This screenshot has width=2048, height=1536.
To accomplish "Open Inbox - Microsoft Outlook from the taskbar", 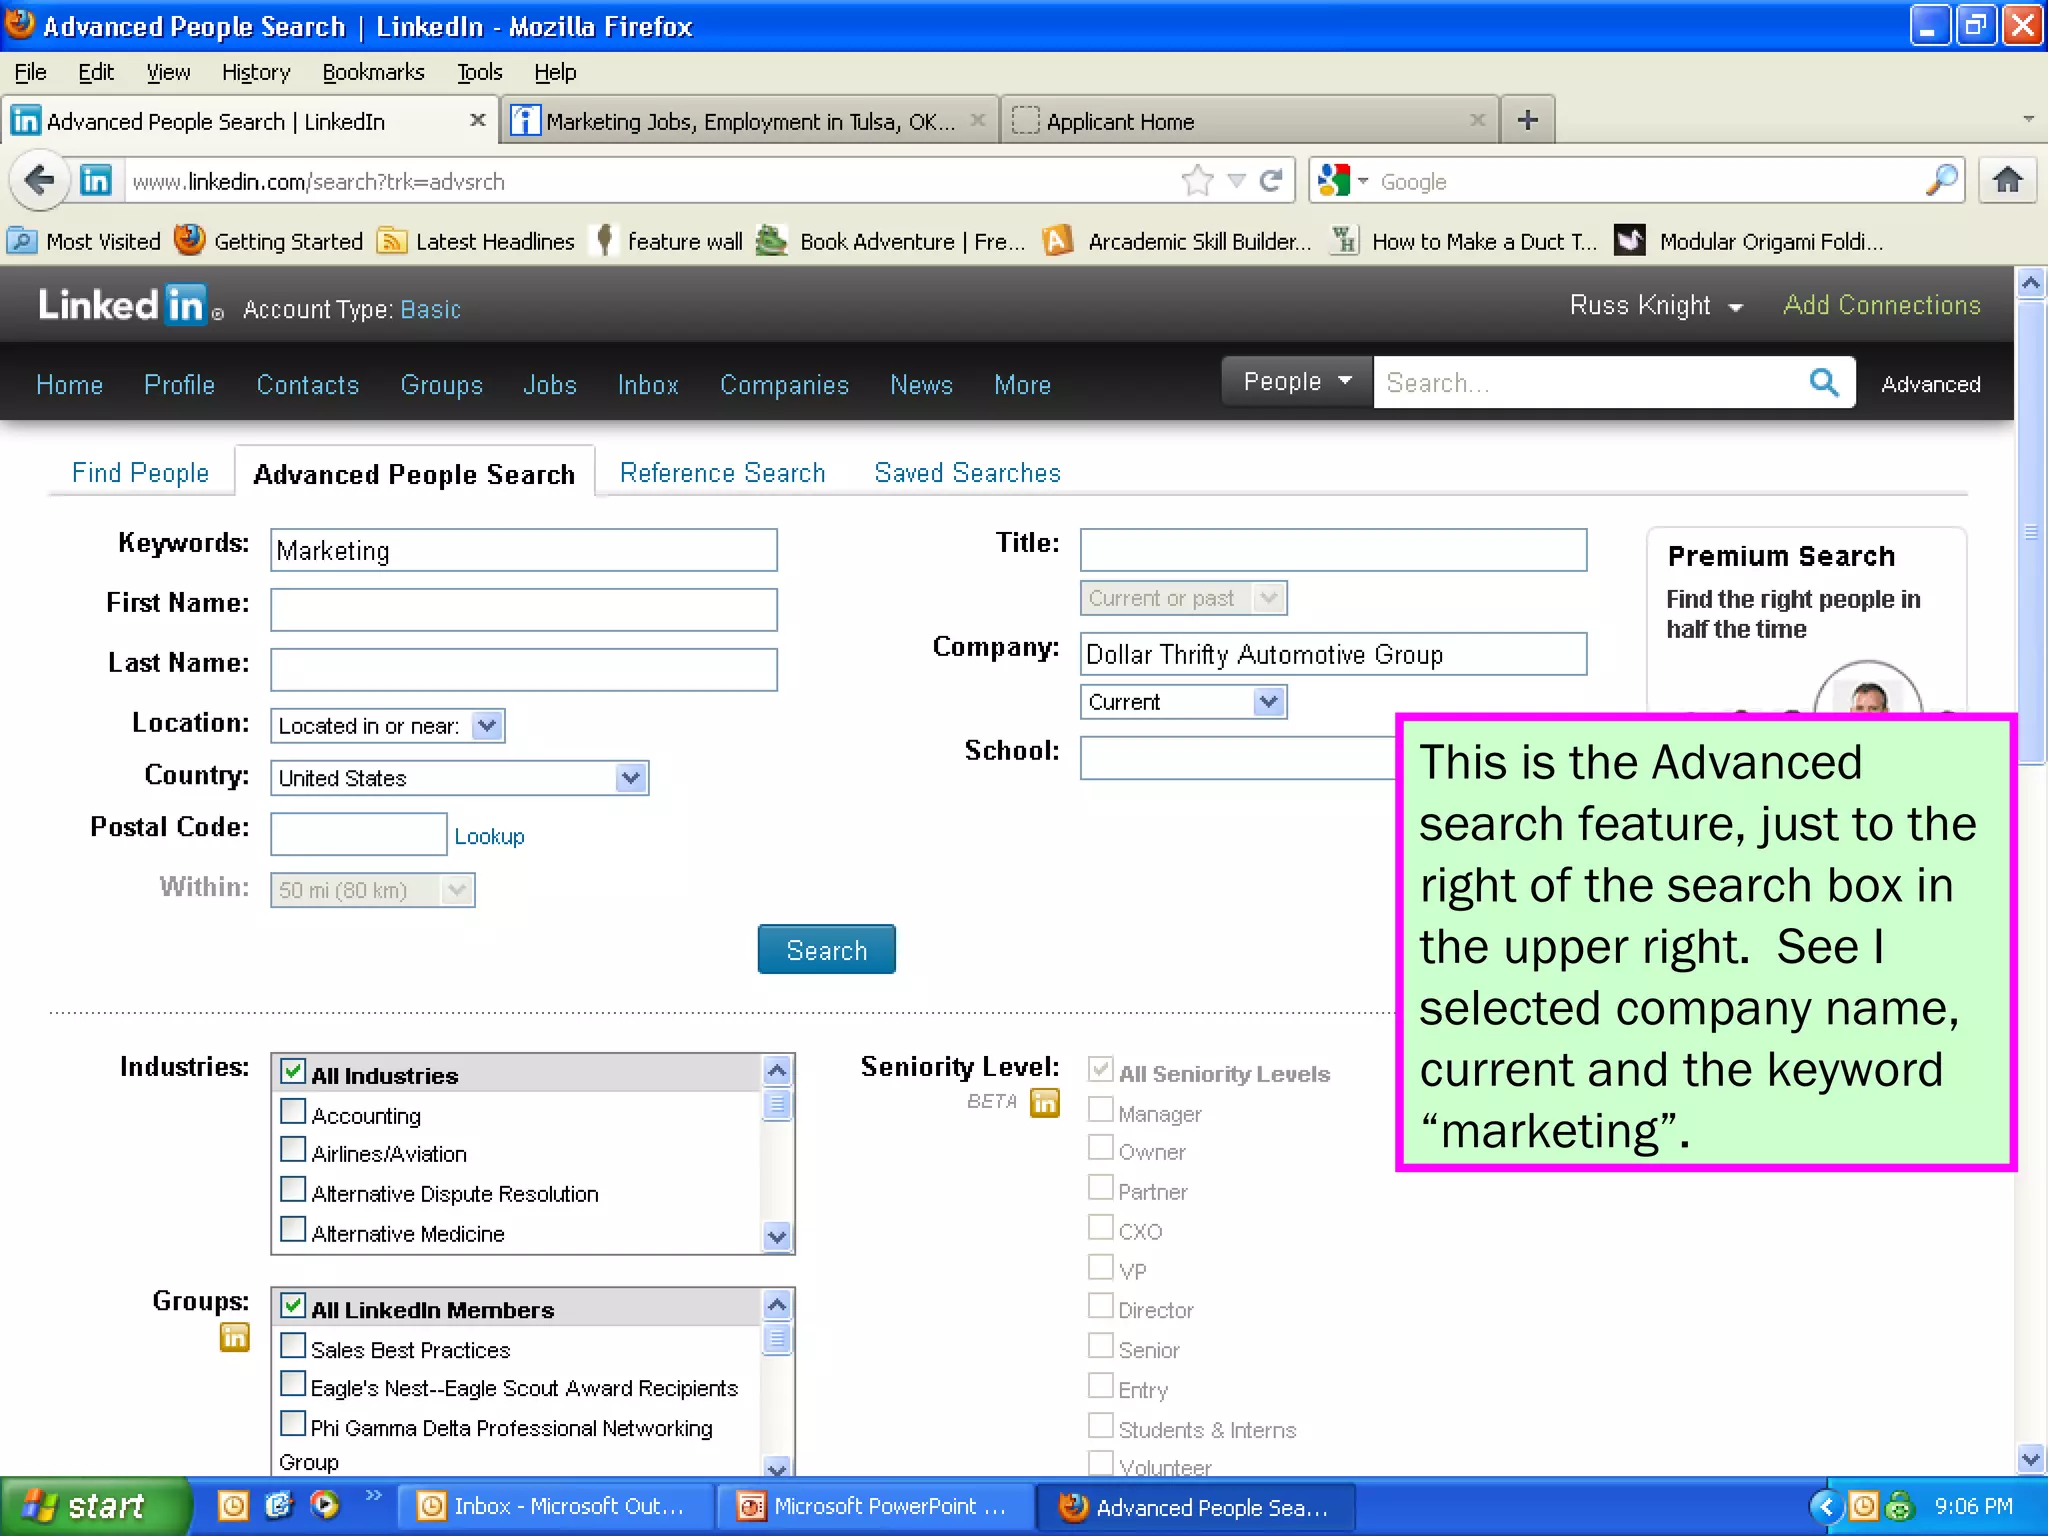I will click(555, 1506).
